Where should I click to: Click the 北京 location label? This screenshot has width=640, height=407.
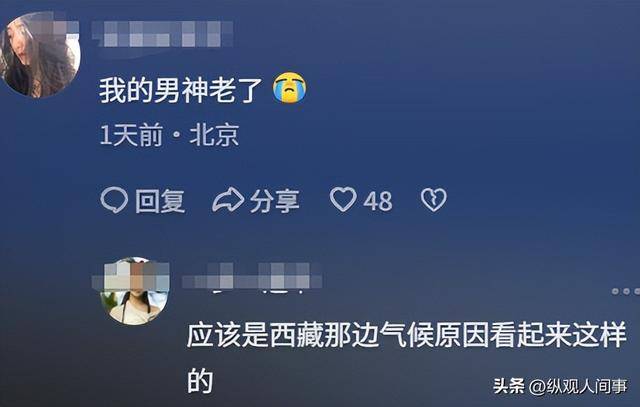tap(214, 135)
